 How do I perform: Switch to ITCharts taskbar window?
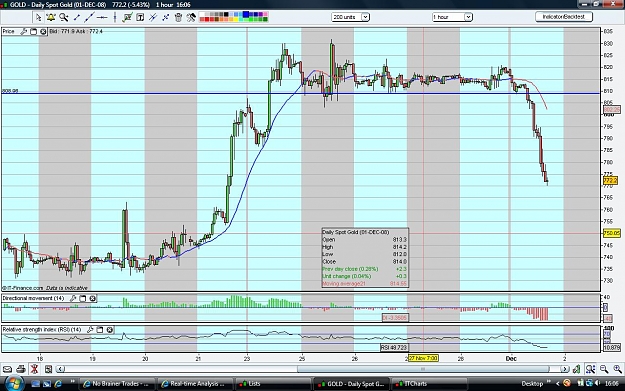(429, 384)
